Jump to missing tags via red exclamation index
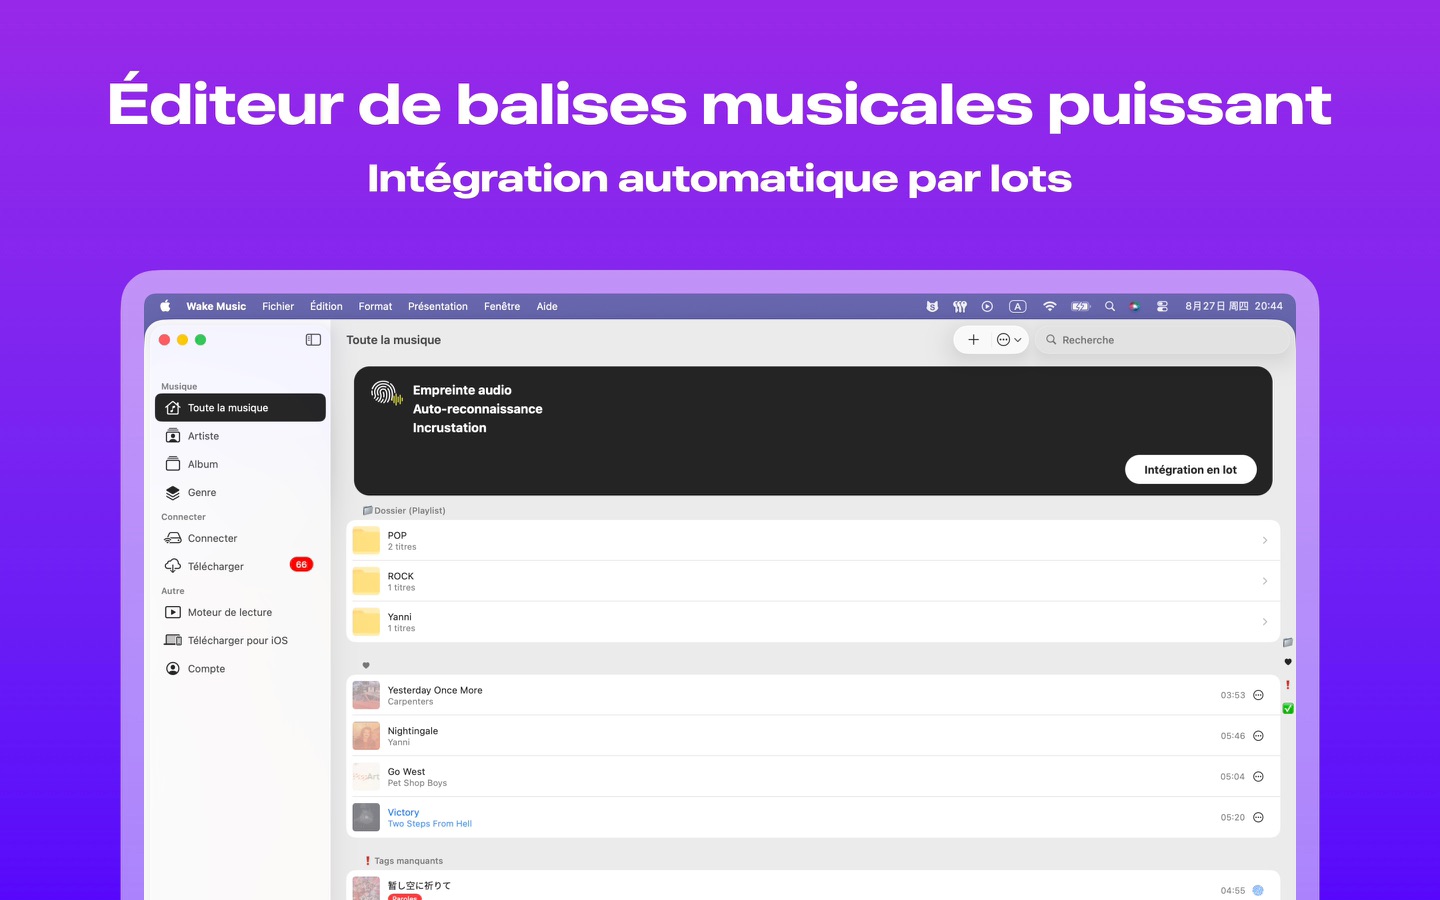 coord(1288,685)
